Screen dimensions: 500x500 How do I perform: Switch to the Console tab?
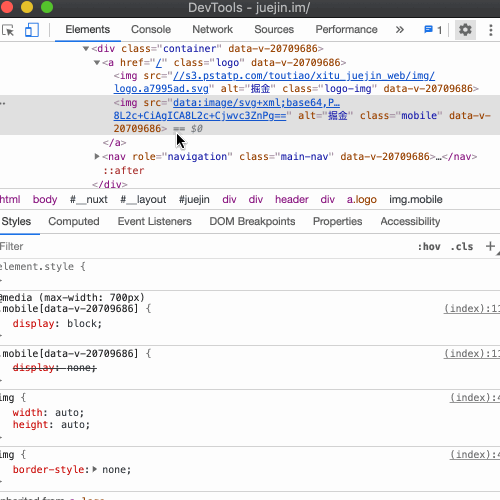pyautogui.click(x=151, y=29)
